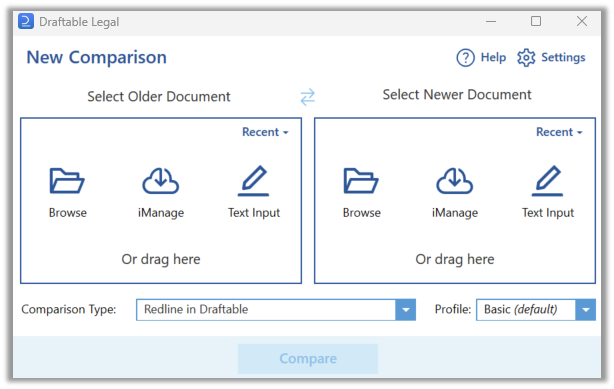Click the Help question mark icon
Viewport: 614px width, 389px height.
tap(465, 58)
